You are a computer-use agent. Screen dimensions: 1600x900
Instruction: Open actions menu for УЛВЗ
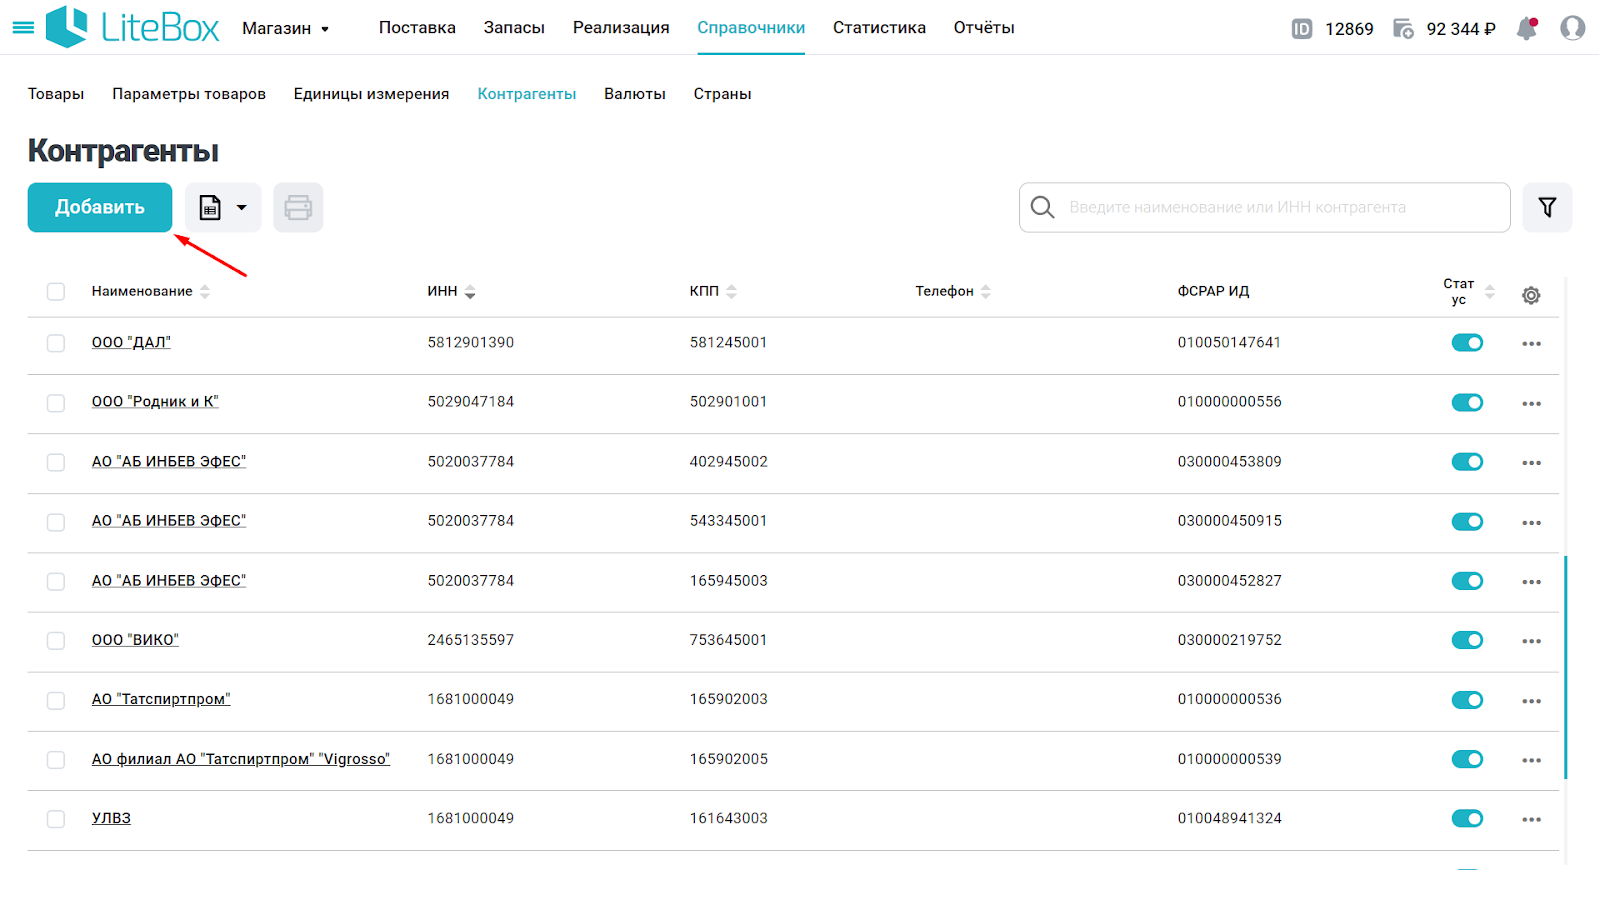click(x=1531, y=819)
